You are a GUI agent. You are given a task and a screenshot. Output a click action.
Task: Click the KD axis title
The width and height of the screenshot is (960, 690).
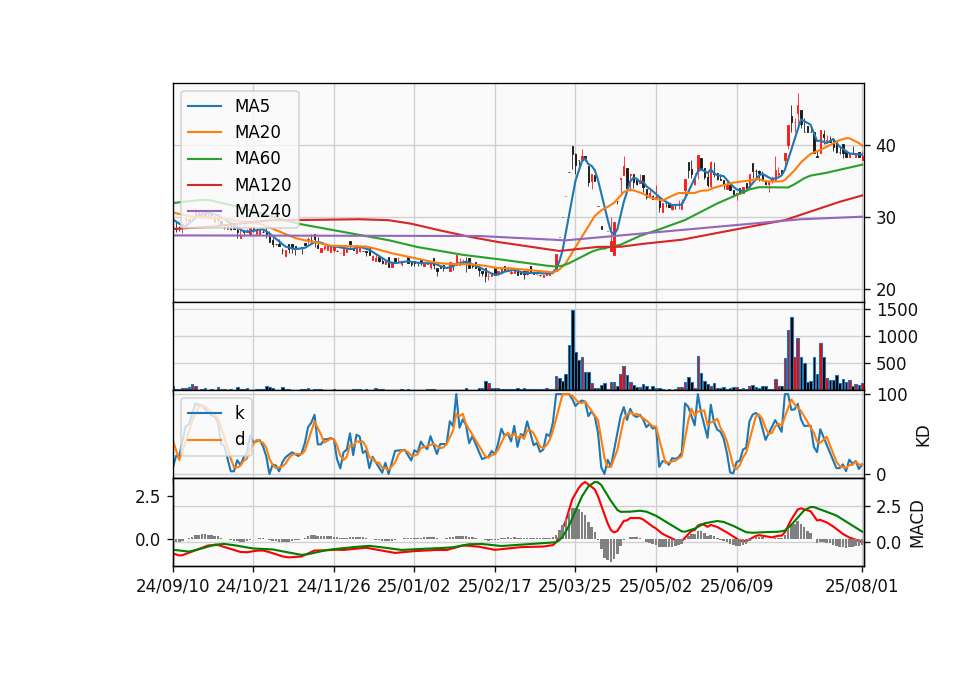click(923, 436)
